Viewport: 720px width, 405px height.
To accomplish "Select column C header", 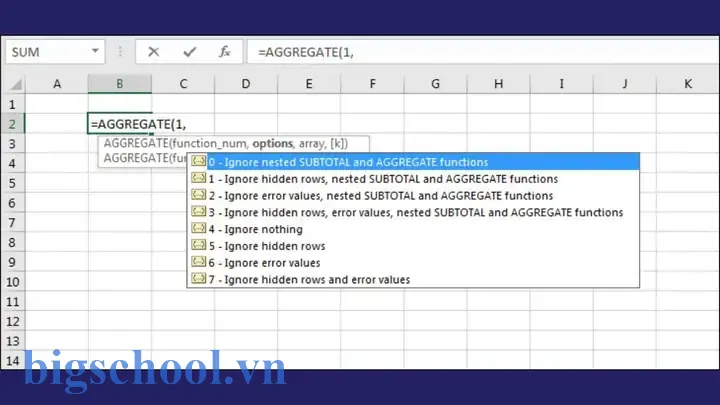I will 183,84.
